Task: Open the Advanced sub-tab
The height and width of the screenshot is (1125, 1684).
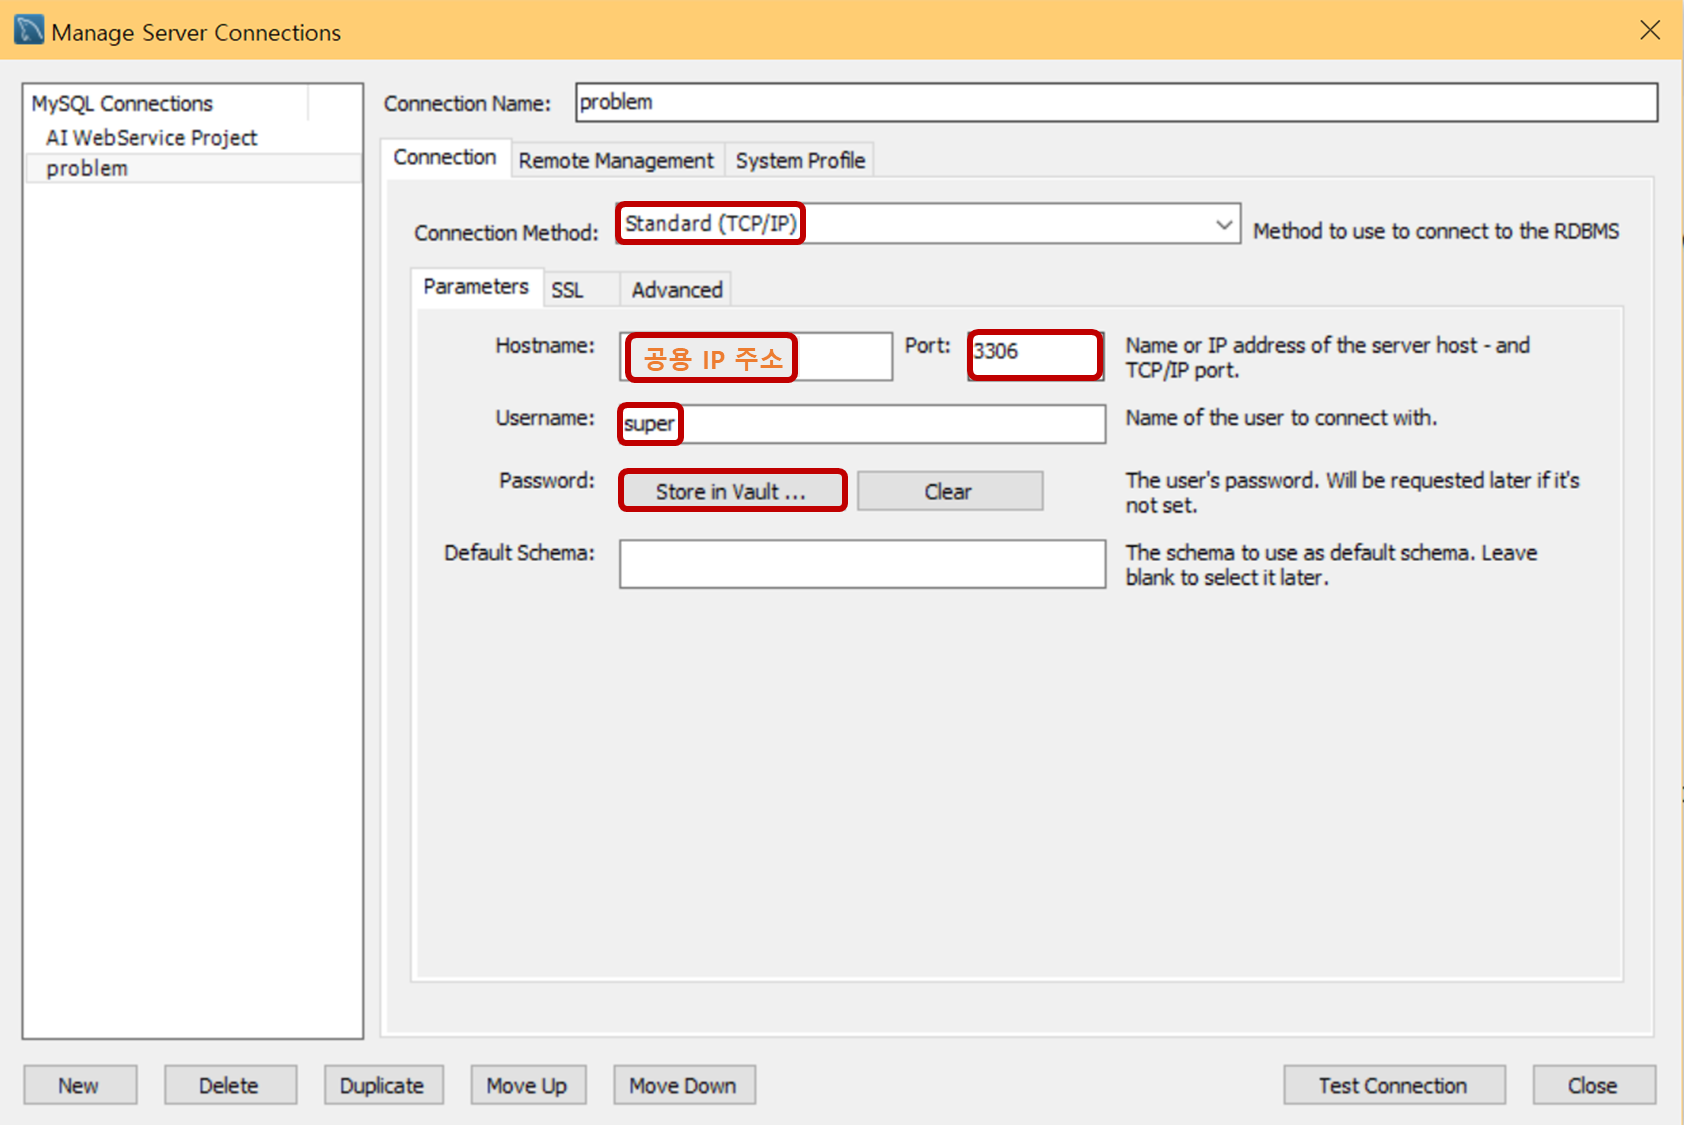Action: [x=677, y=290]
